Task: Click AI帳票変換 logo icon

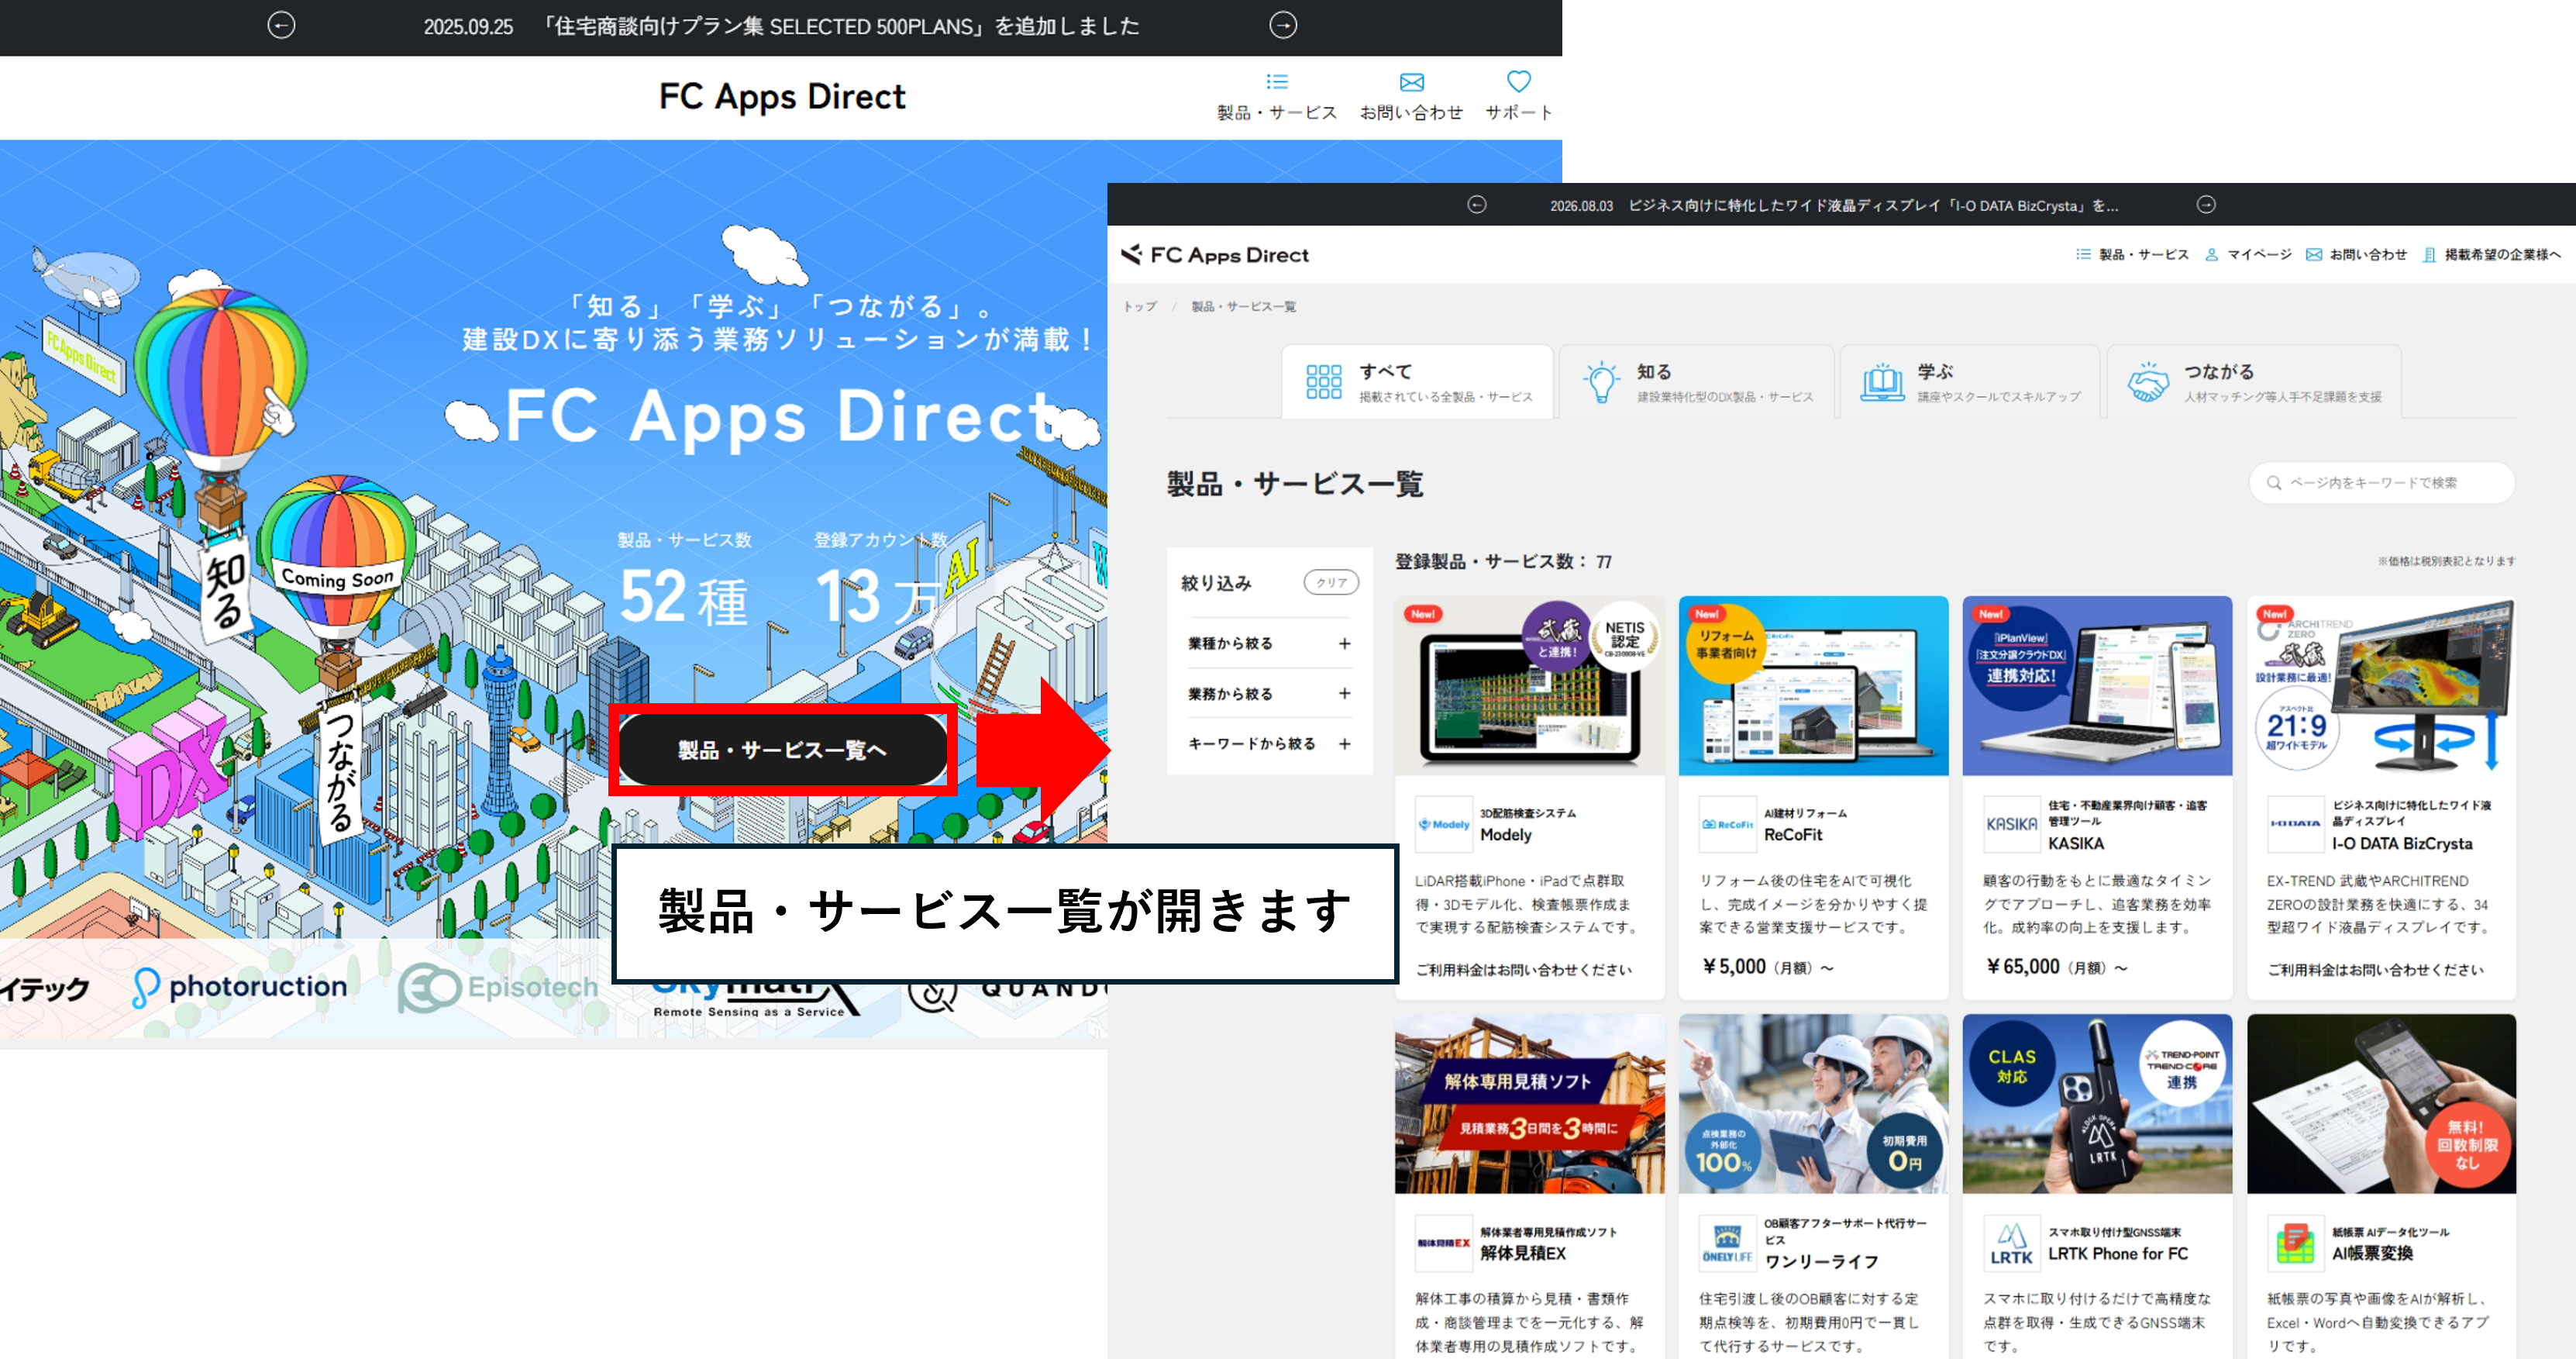Action: [x=2295, y=1243]
